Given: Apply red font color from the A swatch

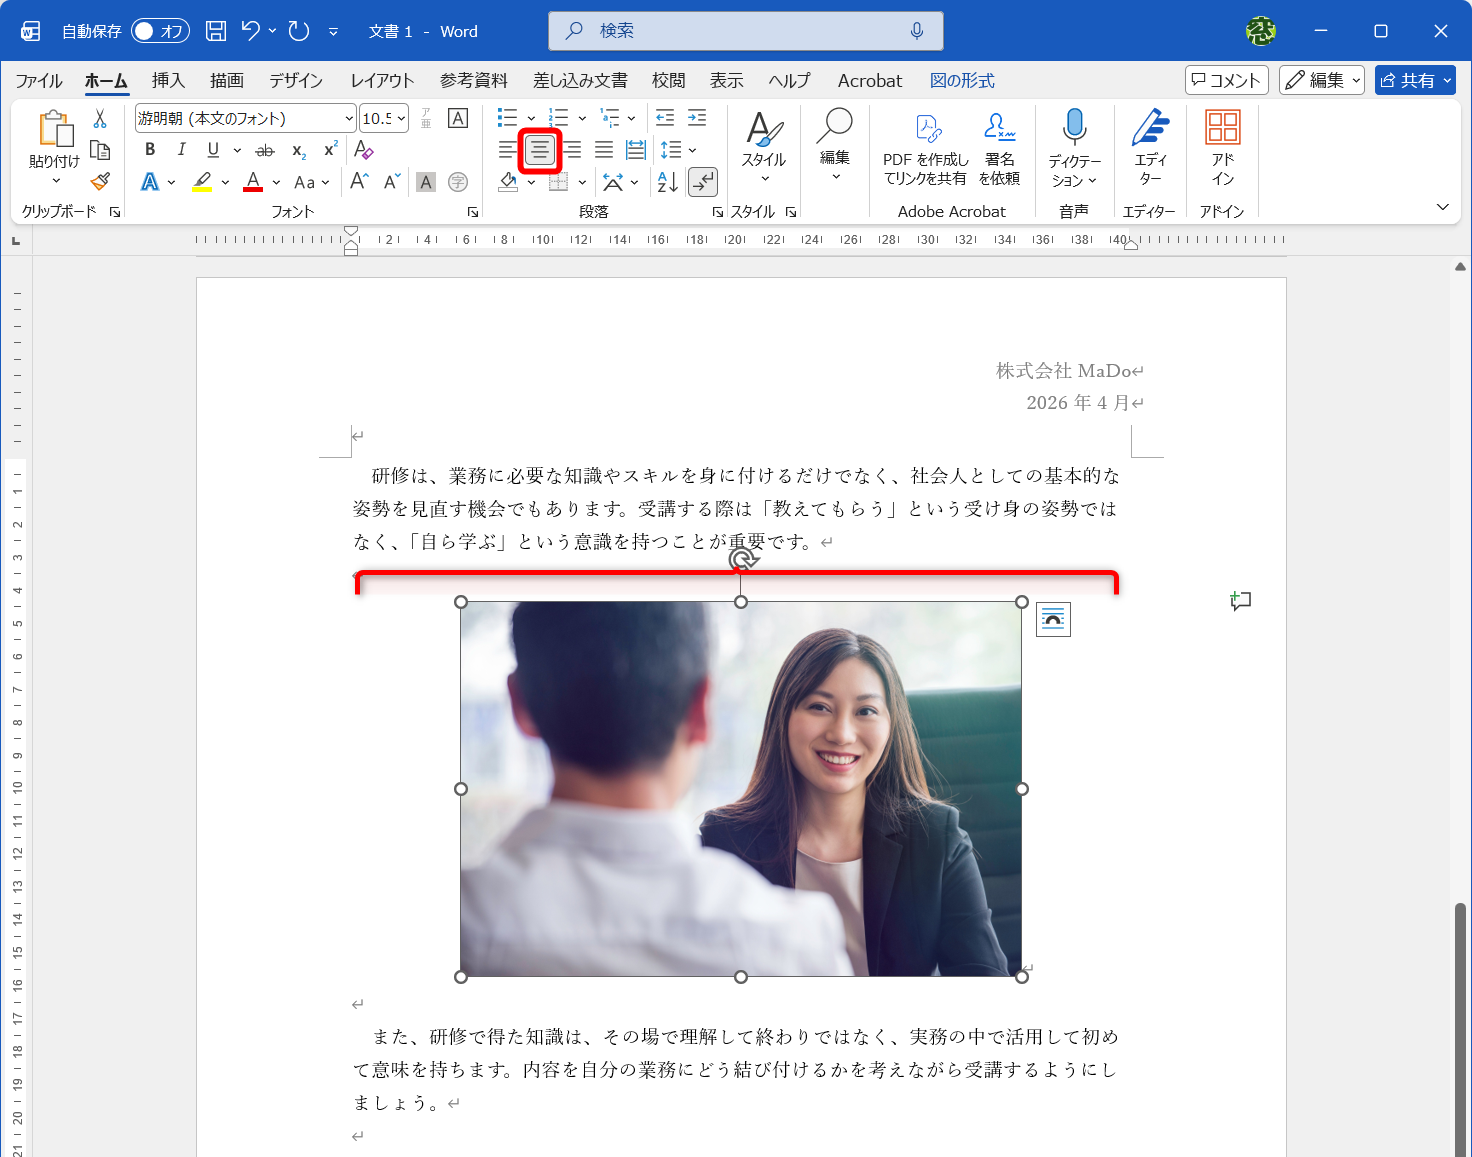Looking at the screenshot, I should click(254, 181).
